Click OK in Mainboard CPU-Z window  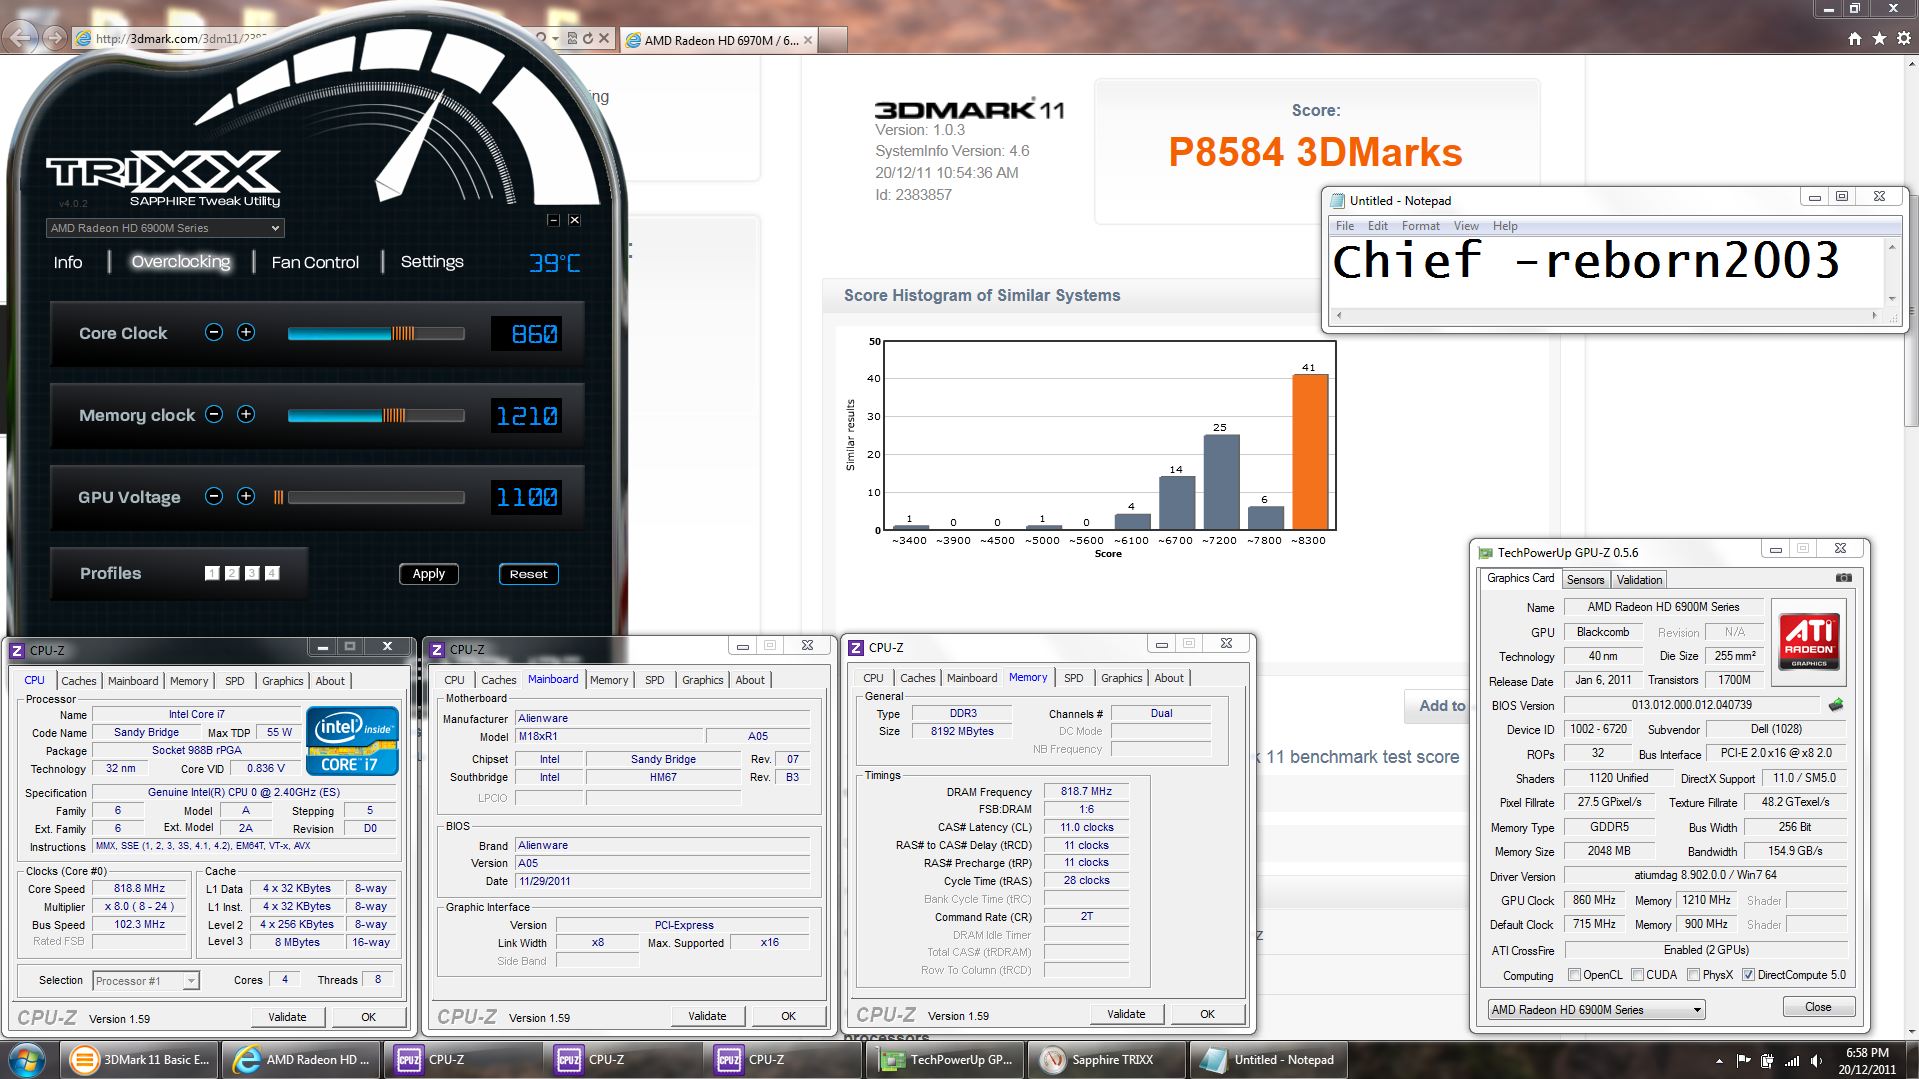point(788,1016)
